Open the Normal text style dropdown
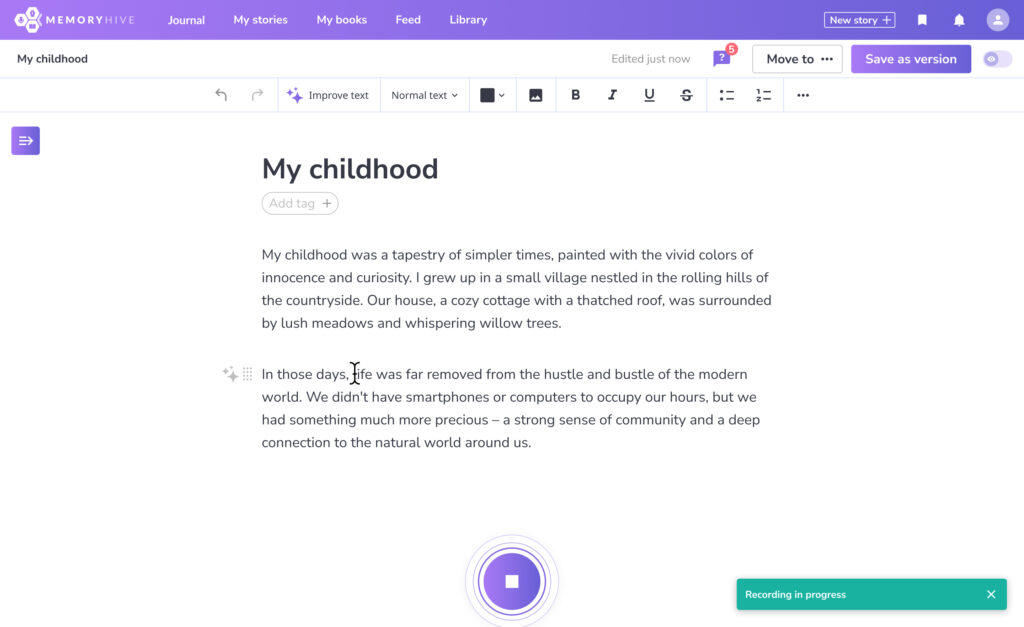The width and height of the screenshot is (1024, 627). [x=424, y=95]
